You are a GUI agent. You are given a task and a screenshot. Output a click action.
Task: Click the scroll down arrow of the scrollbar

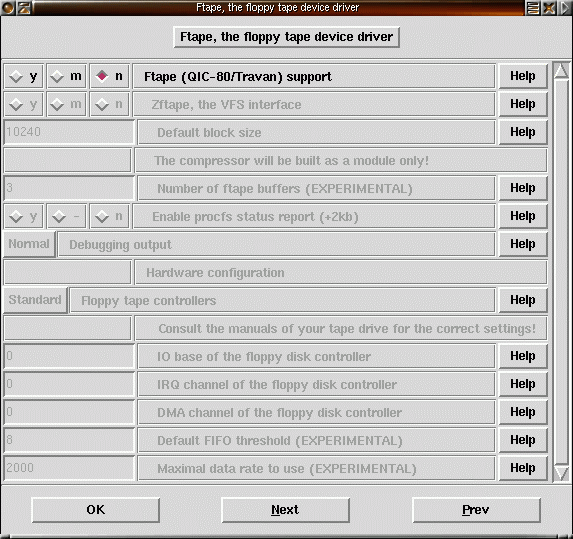pyautogui.click(x=561, y=472)
